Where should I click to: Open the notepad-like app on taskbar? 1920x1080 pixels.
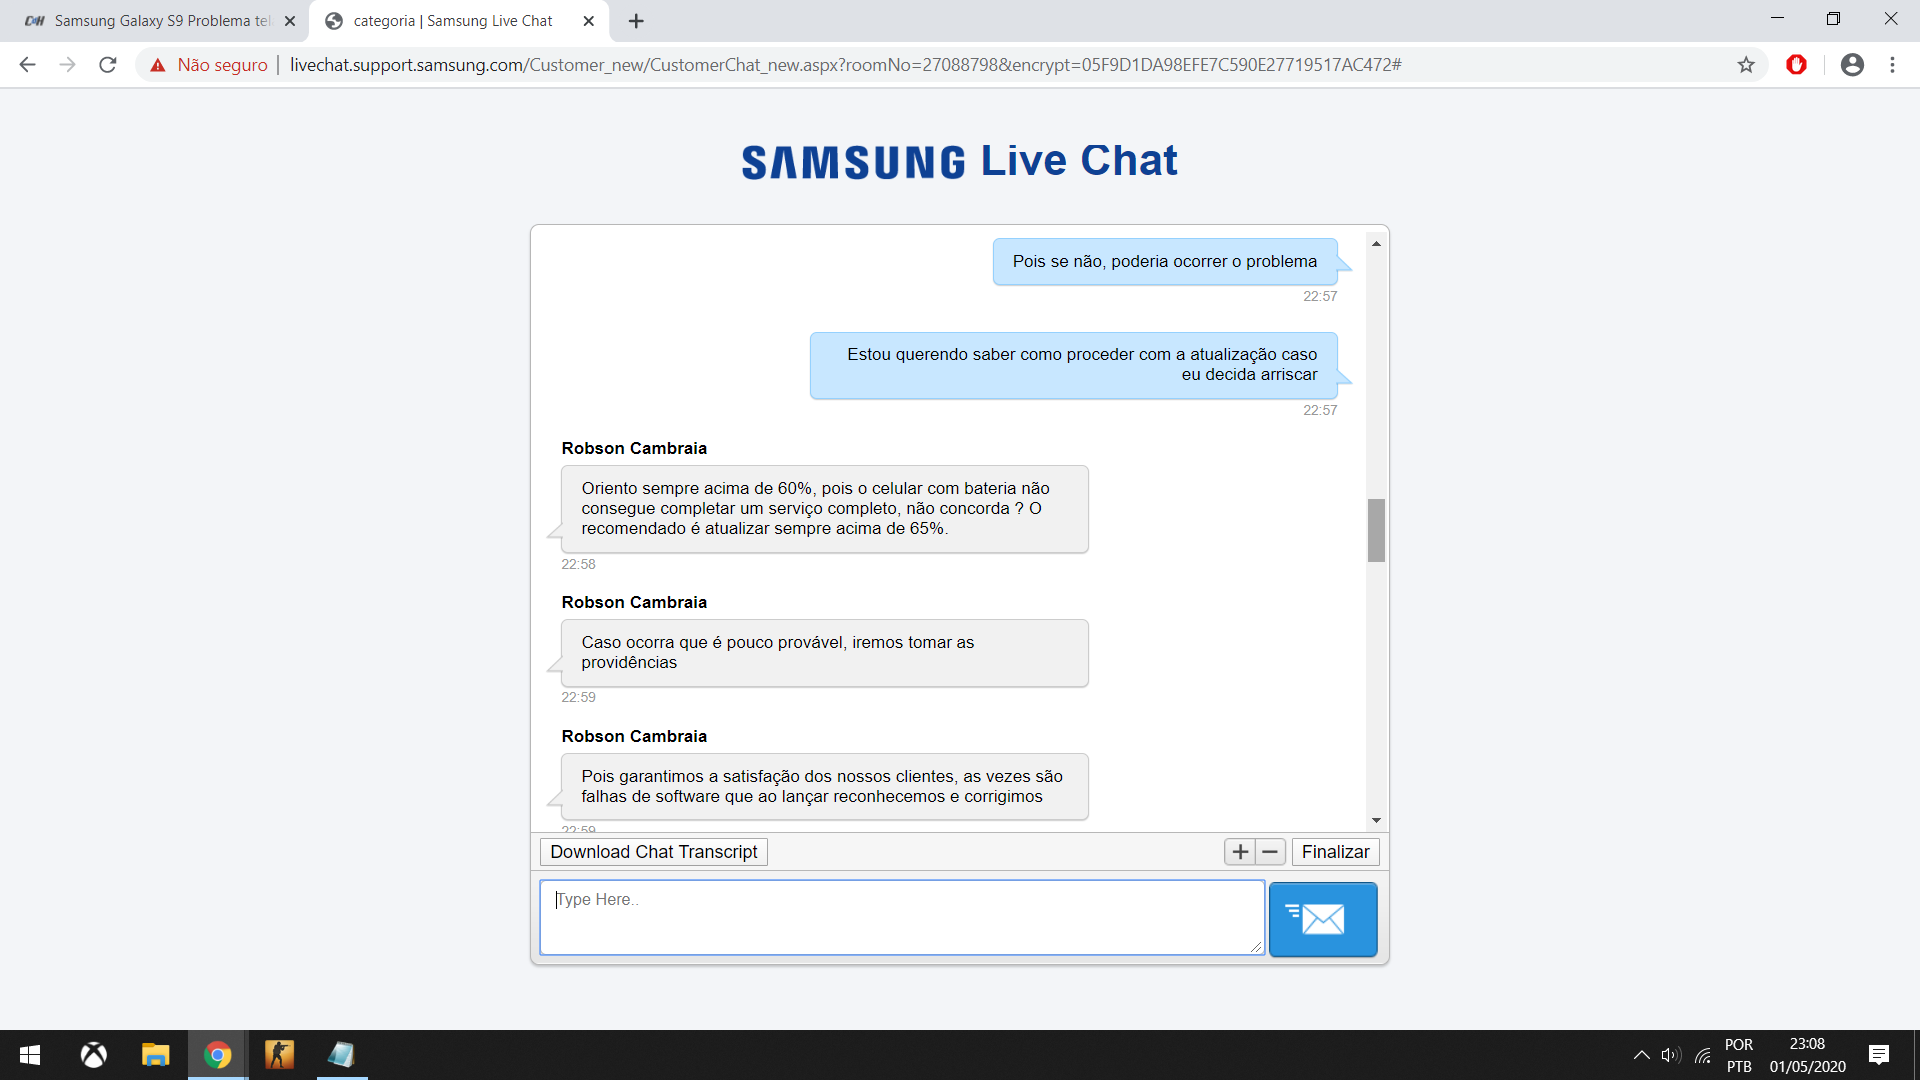click(341, 1055)
